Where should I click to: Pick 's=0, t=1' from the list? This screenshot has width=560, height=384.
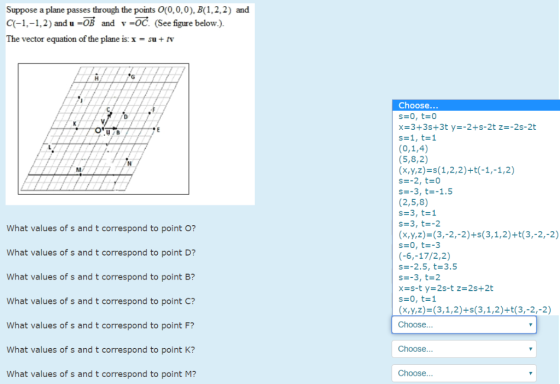point(476,299)
